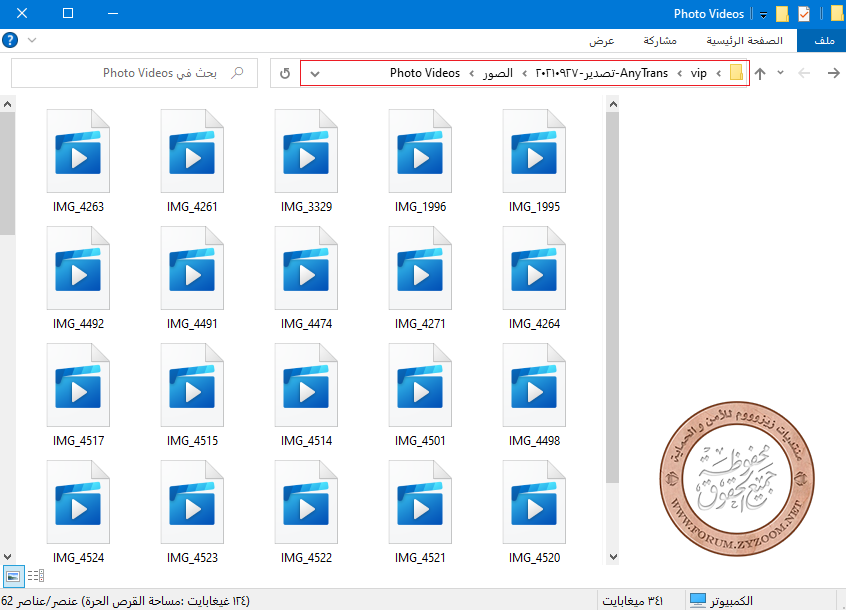Image resolution: width=846 pixels, height=610 pixels.
Task: Open the ملف (File) tab
Action: point(822,40)
